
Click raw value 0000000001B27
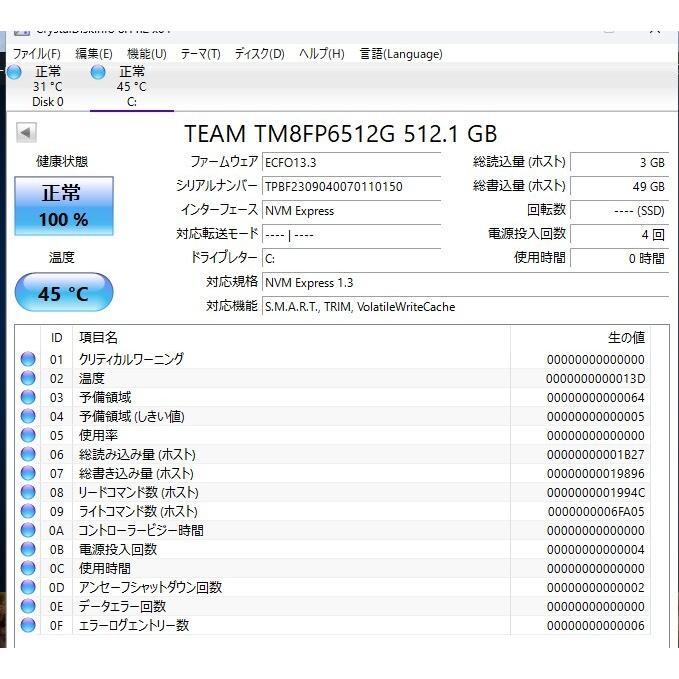click(x=595, y=455)
